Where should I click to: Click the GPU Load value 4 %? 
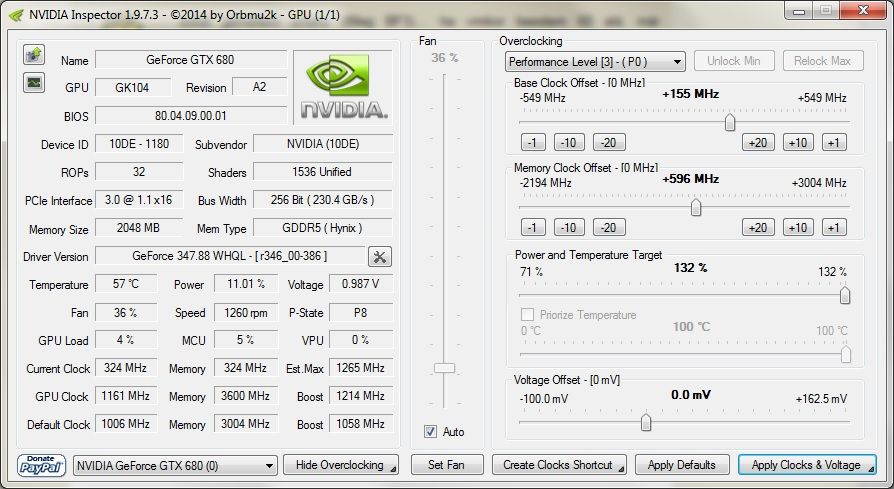click(x=126, y=340)
